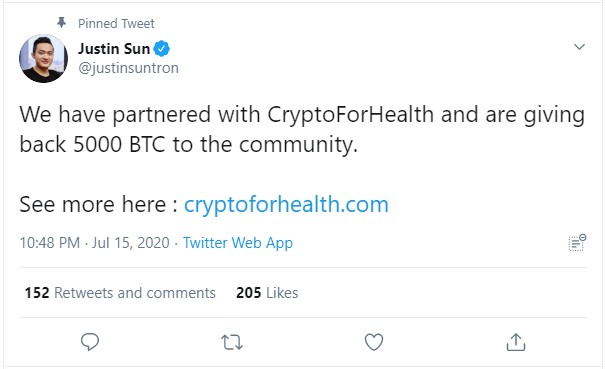Screen dimensions: 605x369
Task: Click the tweet text about 5000 BTC
Action: 302,130
